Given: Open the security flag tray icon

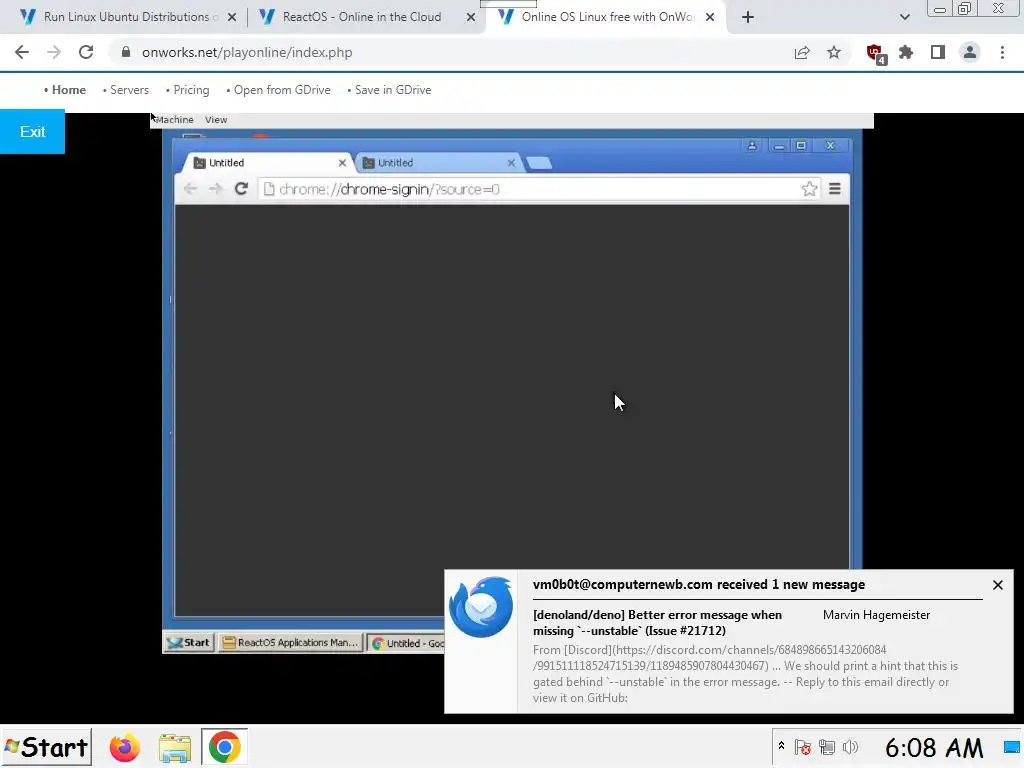Looking at the screenshot, I should pyautogui.click(x=803, y=747).
